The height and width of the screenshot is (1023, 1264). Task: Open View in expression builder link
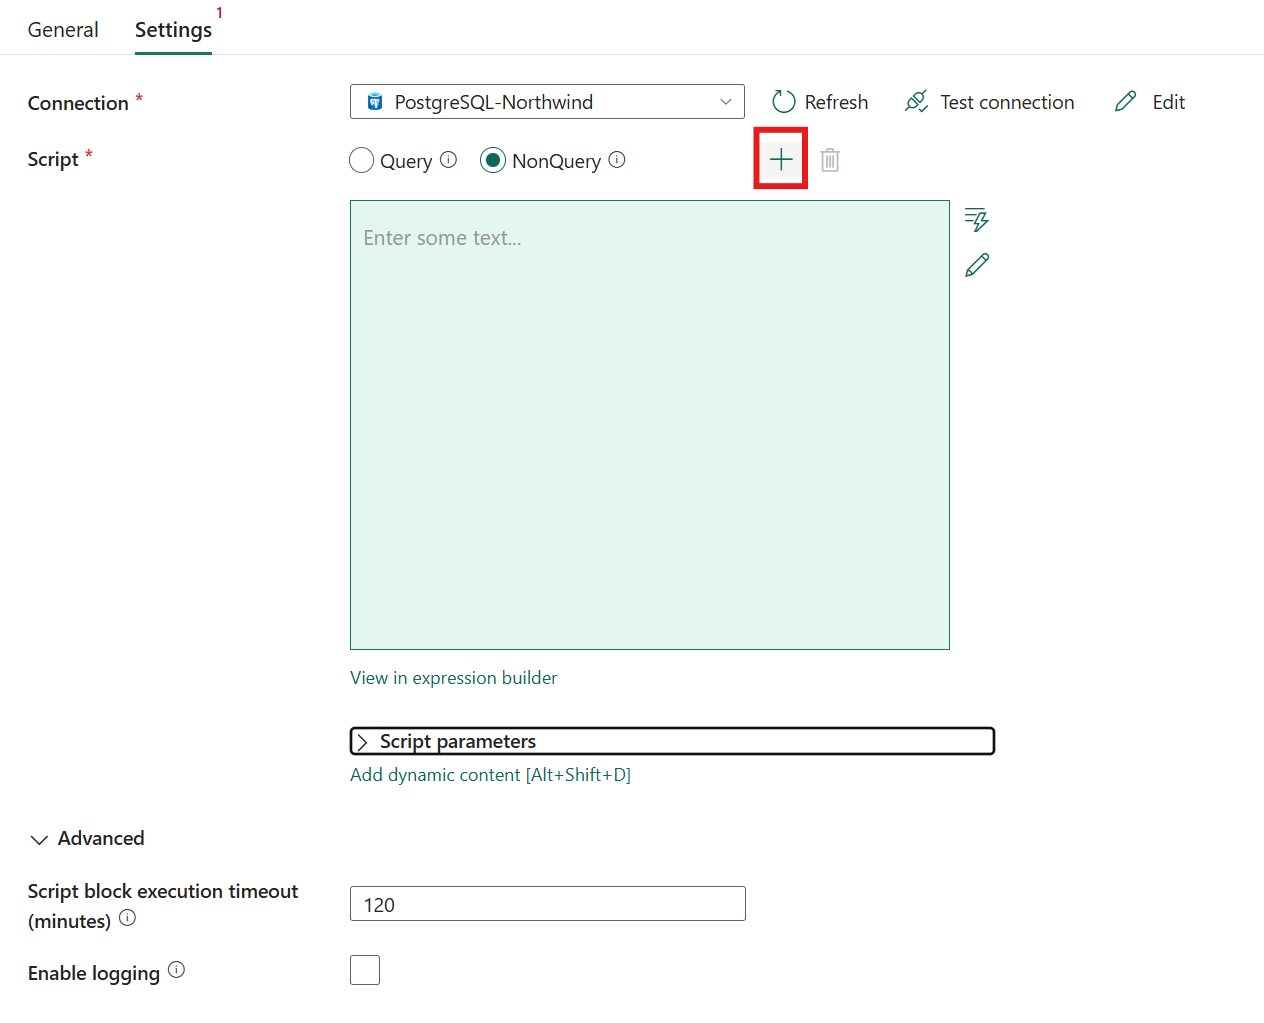[x=453, y=678]
